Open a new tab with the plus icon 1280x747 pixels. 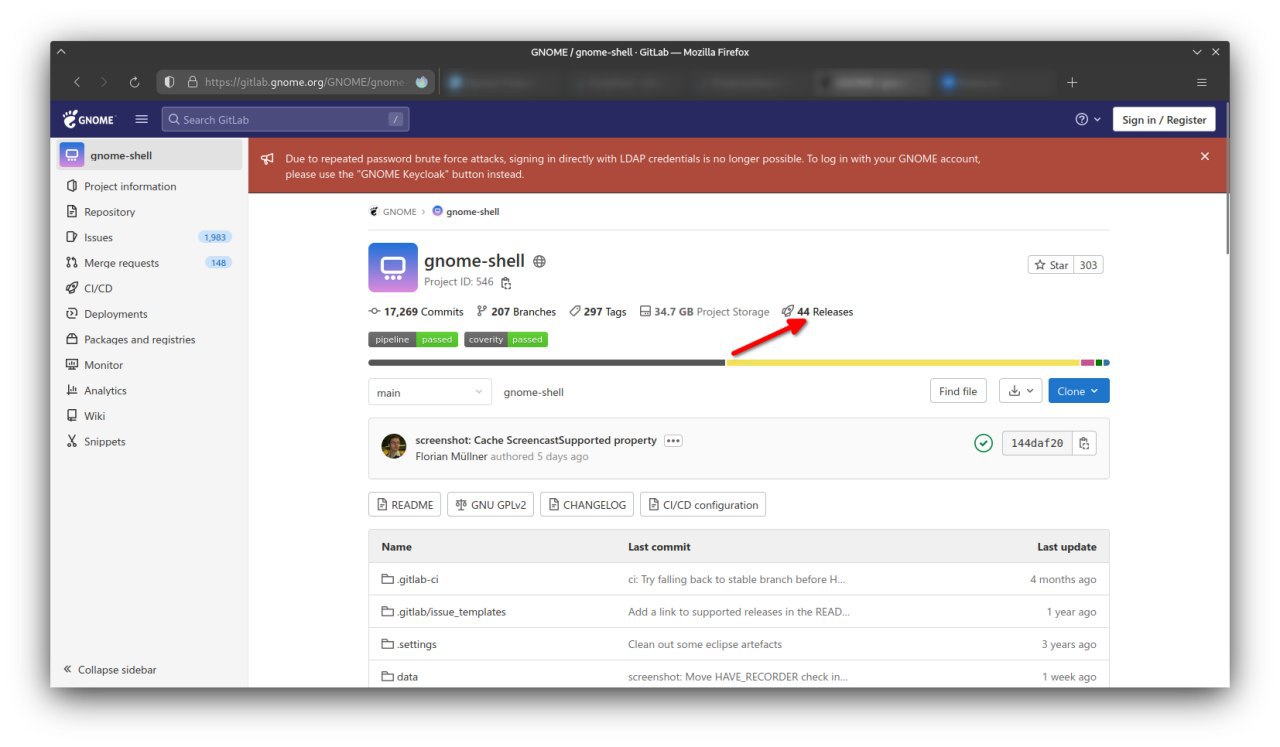pyautogui.click(x=1072, y=82)
